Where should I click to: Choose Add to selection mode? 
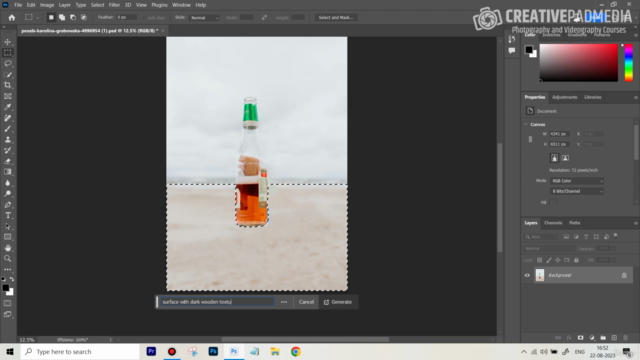pyautogui.click(x=62, y=18)
